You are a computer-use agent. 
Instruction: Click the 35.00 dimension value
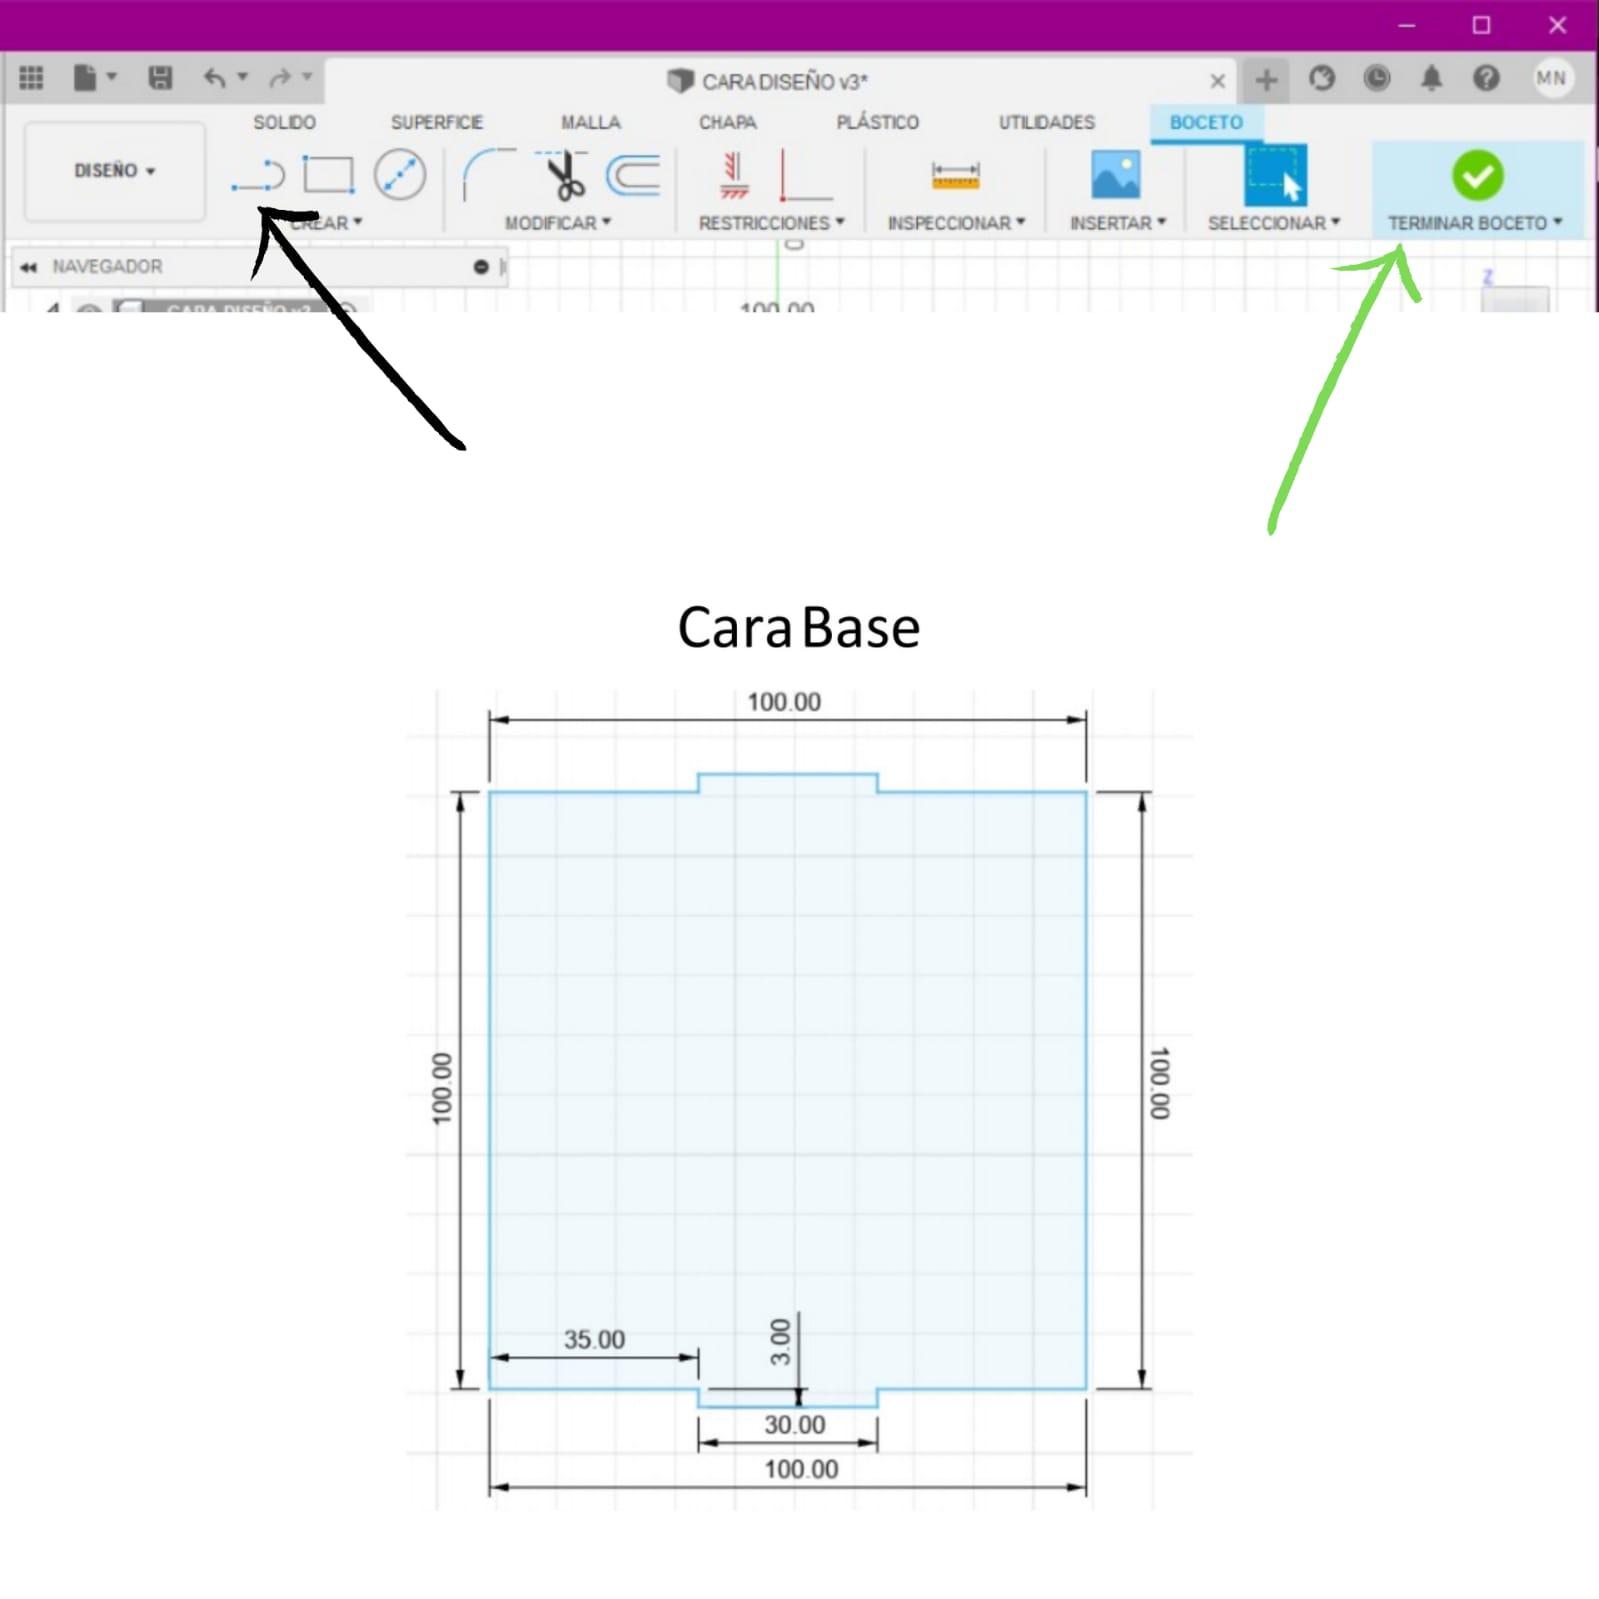point(594,1339)
